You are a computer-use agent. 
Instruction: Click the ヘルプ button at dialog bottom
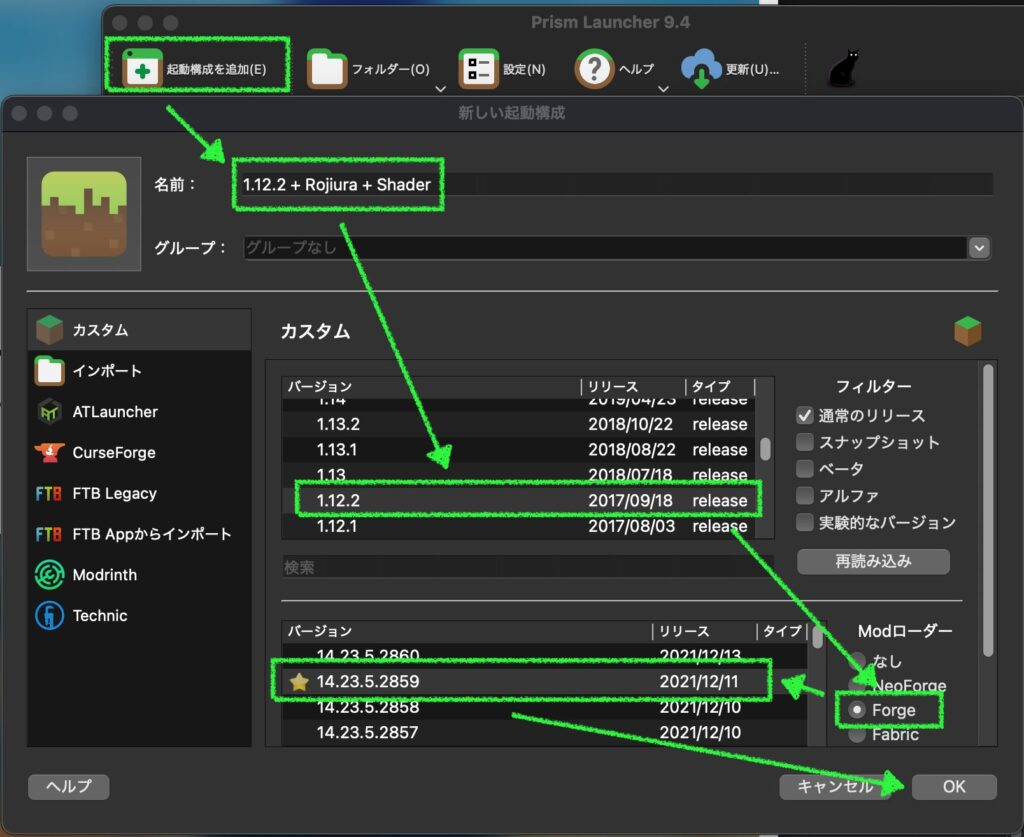tap(69, 786)
